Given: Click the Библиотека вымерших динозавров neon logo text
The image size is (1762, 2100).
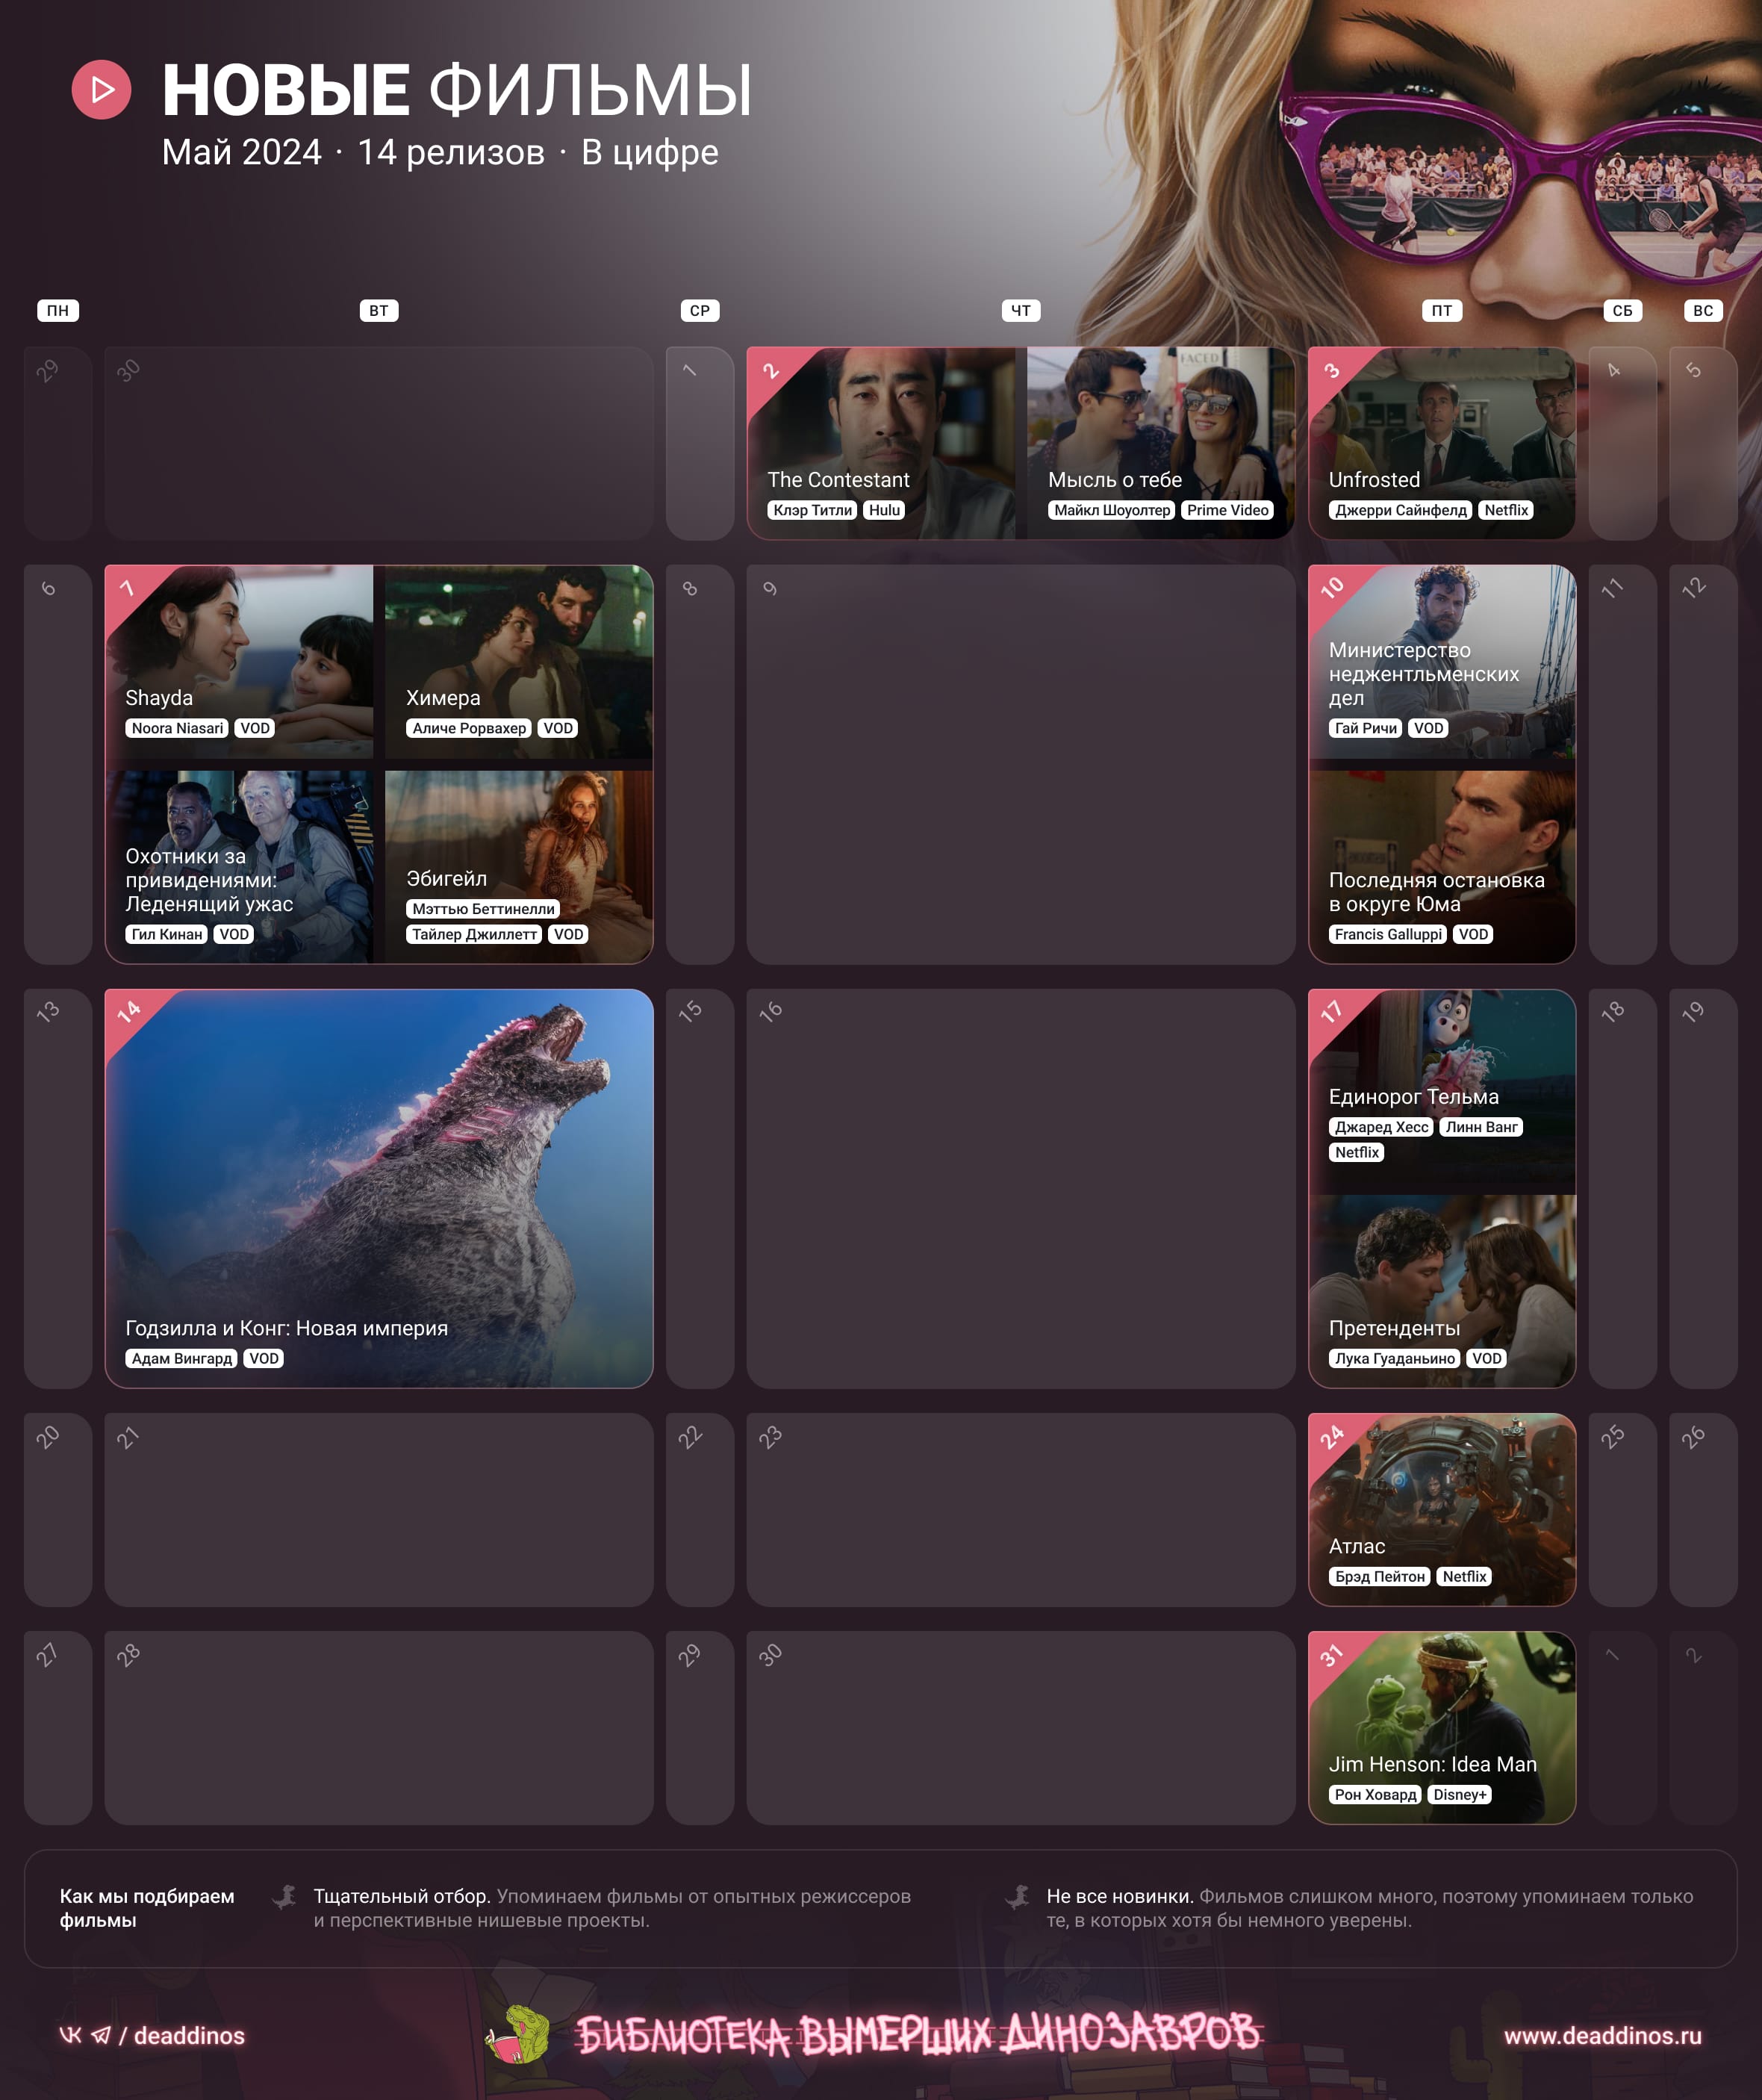Looking at the screenshot, I should click(x=919, y=2034).
